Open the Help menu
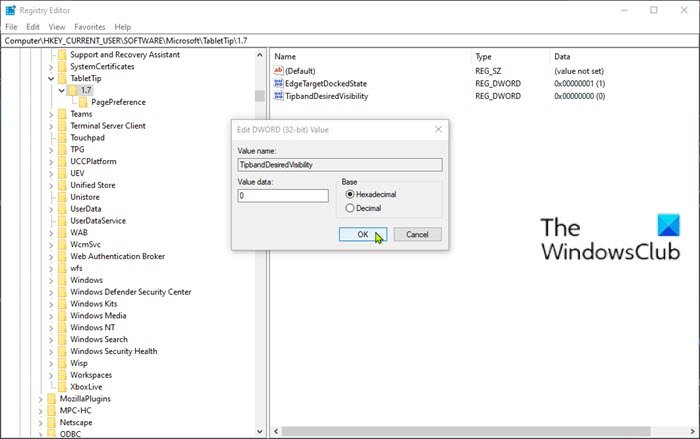The height and width of the screenshot is (439, 700). coord(123,27)
